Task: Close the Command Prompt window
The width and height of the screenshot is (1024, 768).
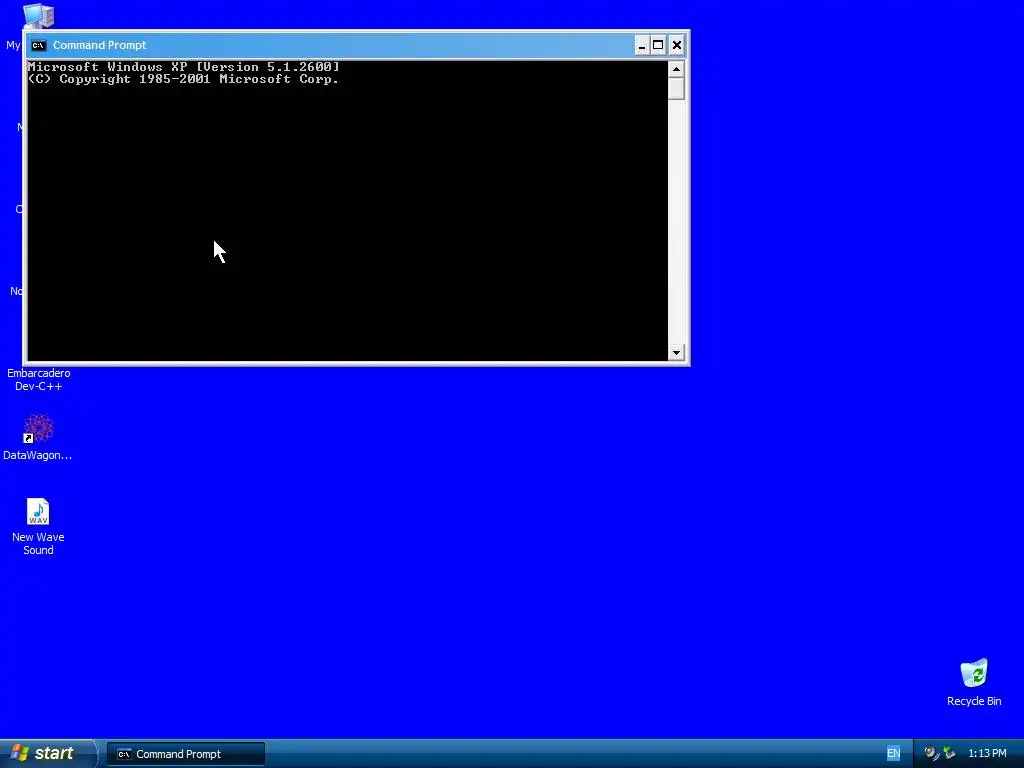Action: tap(677, 45)
